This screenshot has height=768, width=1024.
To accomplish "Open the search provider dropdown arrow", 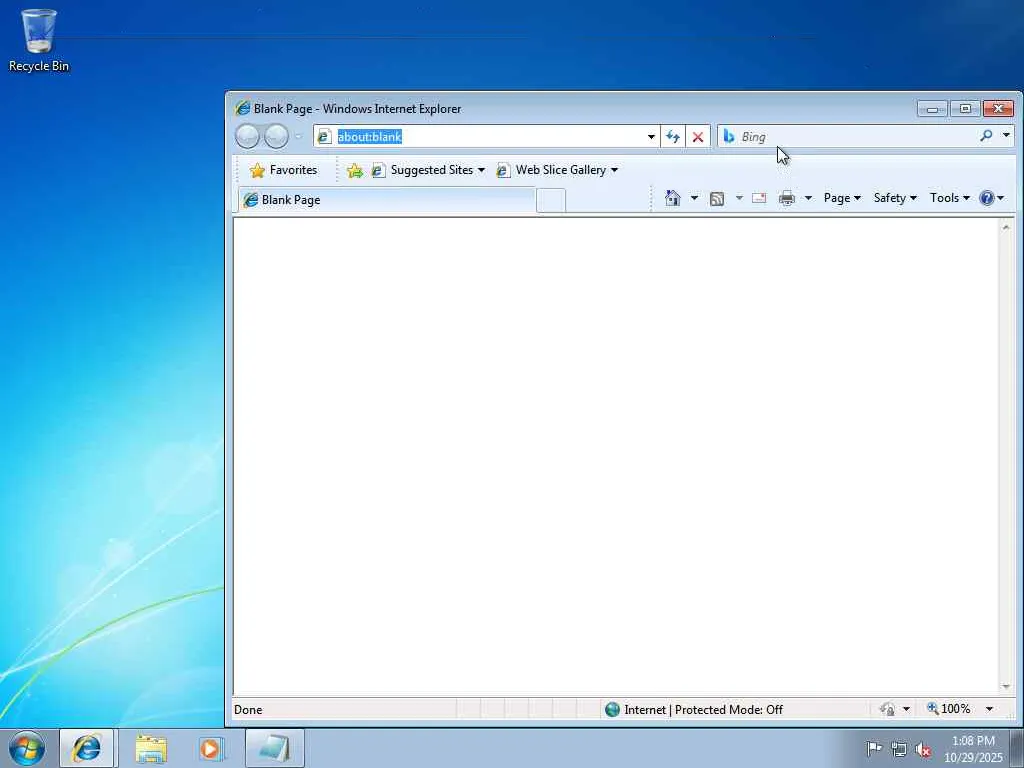I will [x=1006, y=135].
